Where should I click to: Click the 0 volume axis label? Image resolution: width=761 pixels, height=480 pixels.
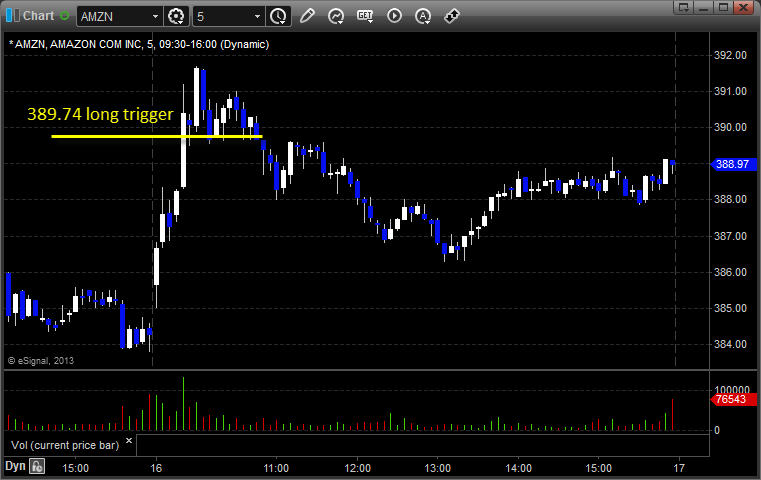click(717, 430)
